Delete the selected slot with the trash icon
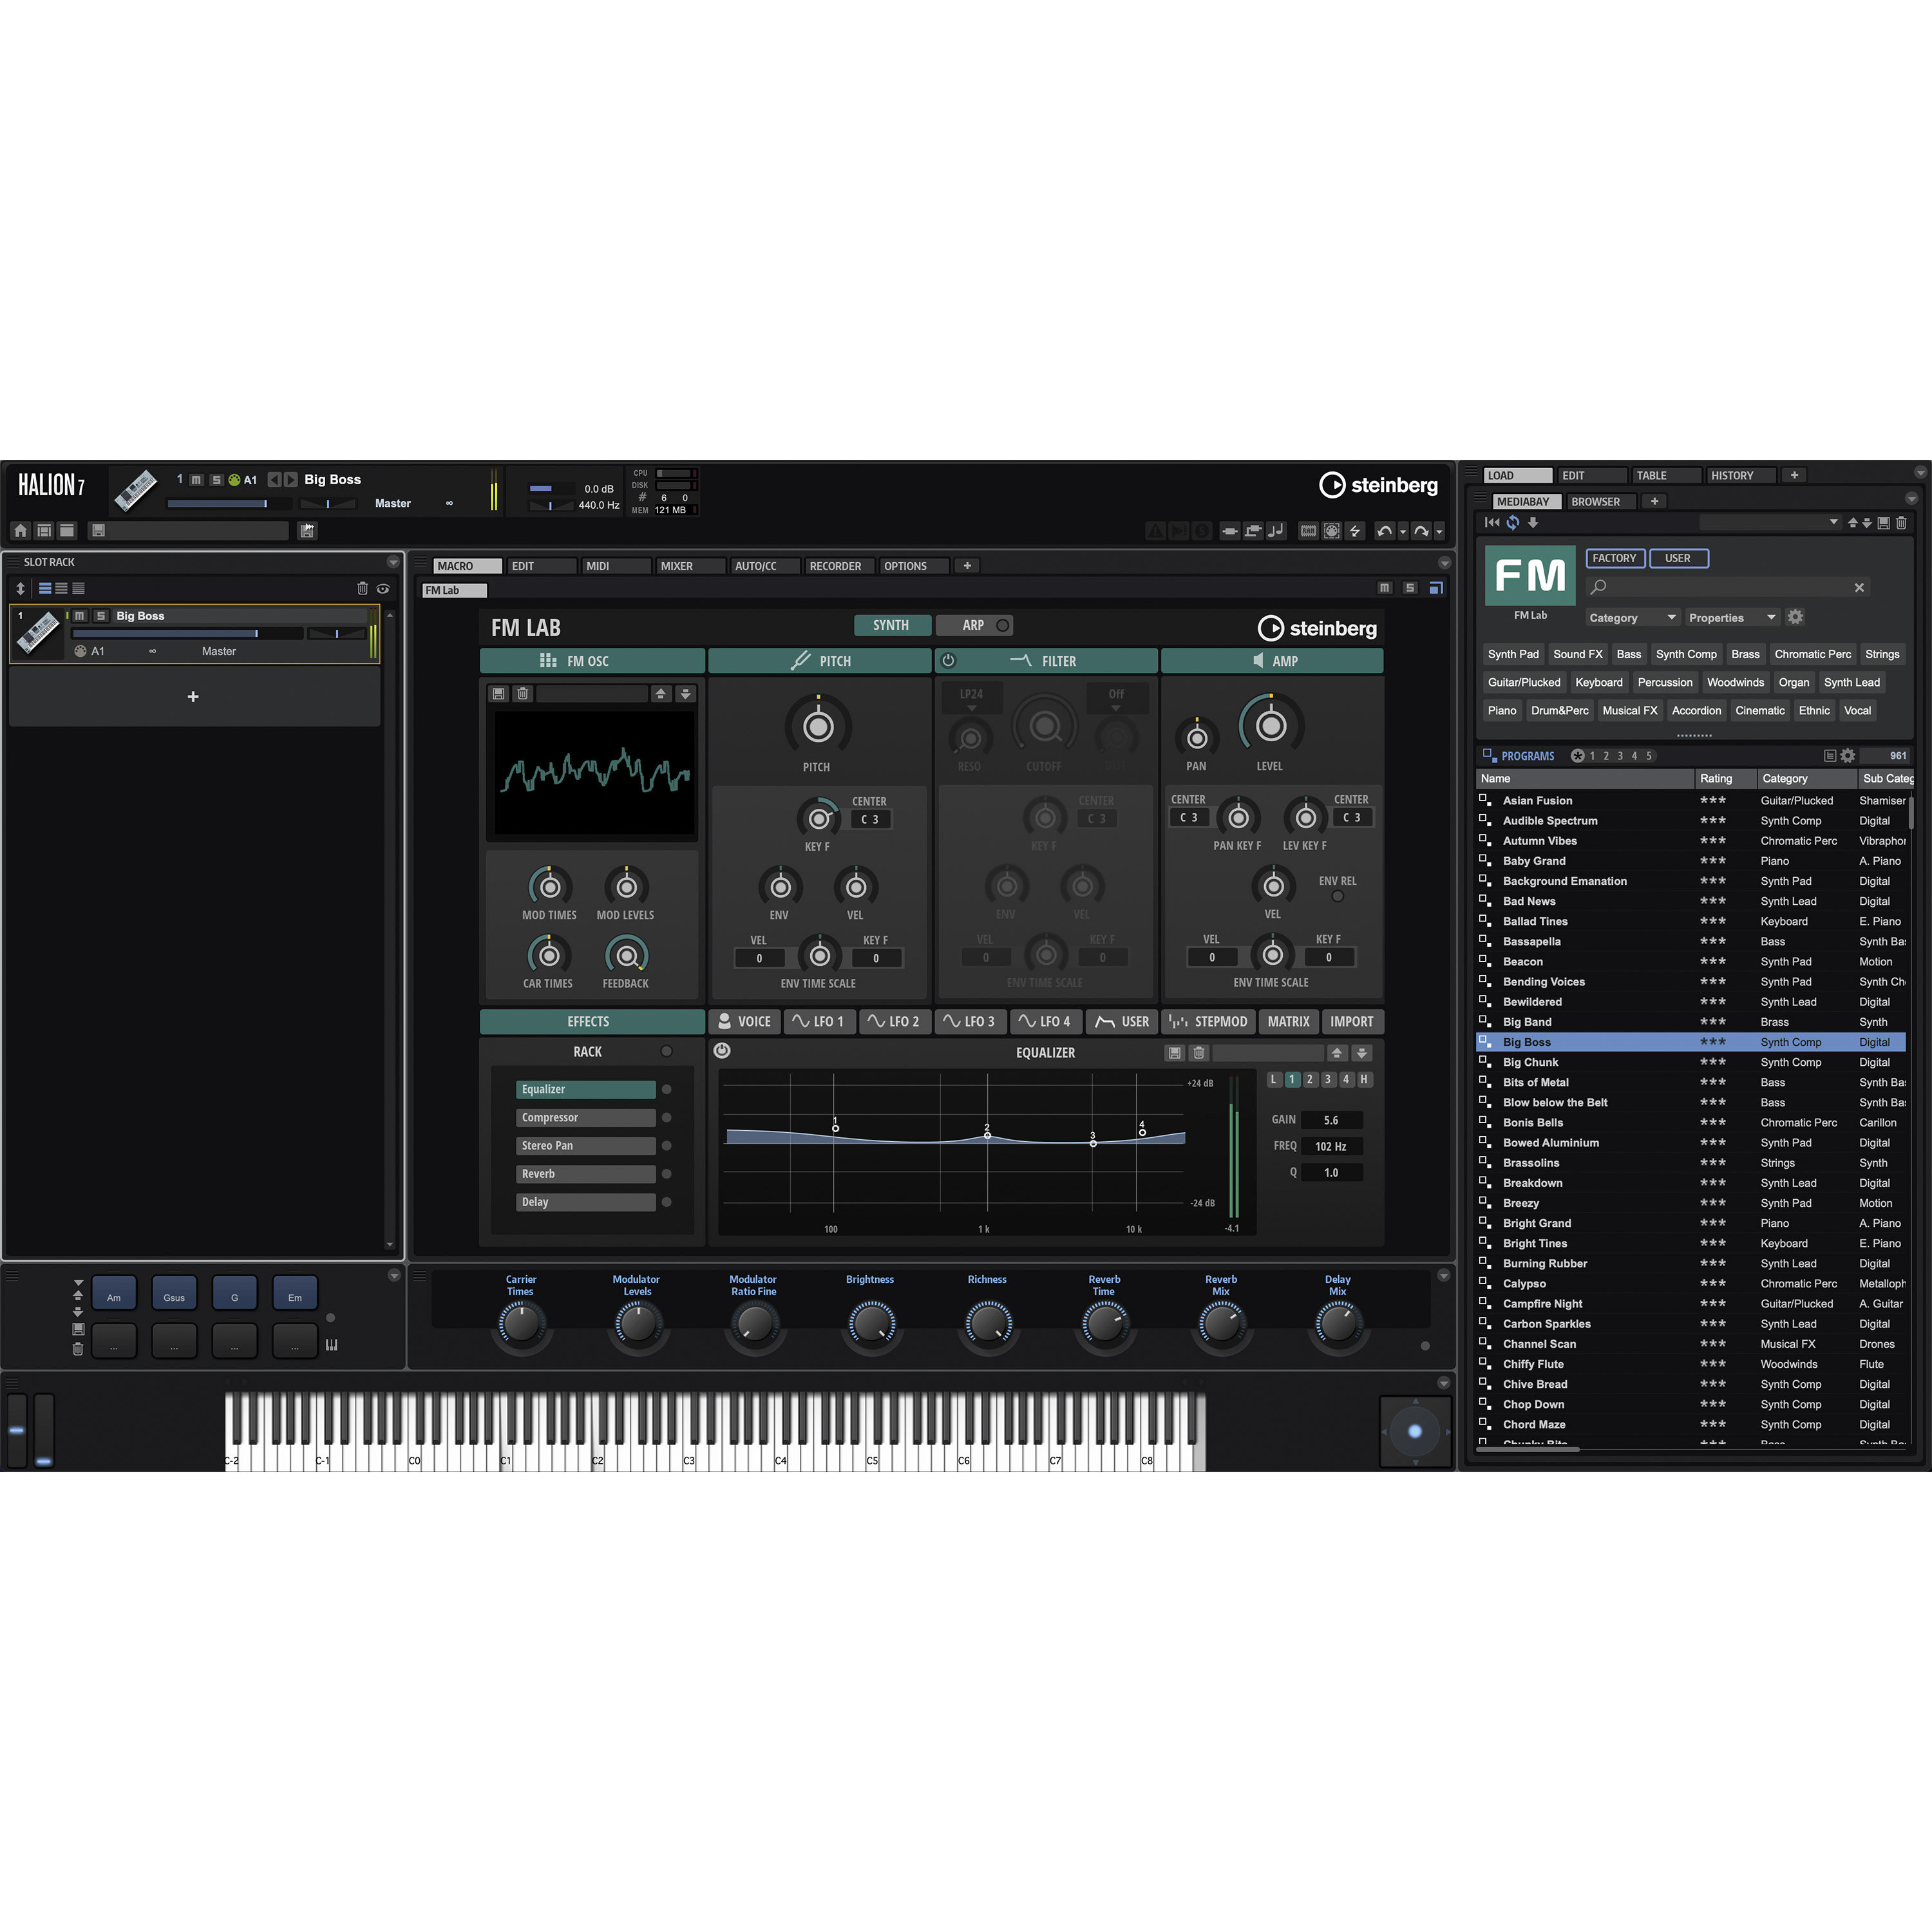Viewport: 1932px width, 1932px height. pyautogui.click(x=362, y=590)
